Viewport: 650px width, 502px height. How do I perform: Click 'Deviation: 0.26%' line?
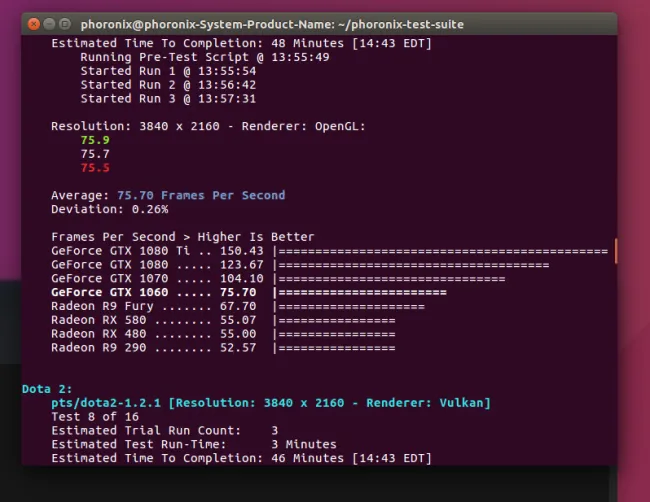pyautogui.click(x=109, y=209)
